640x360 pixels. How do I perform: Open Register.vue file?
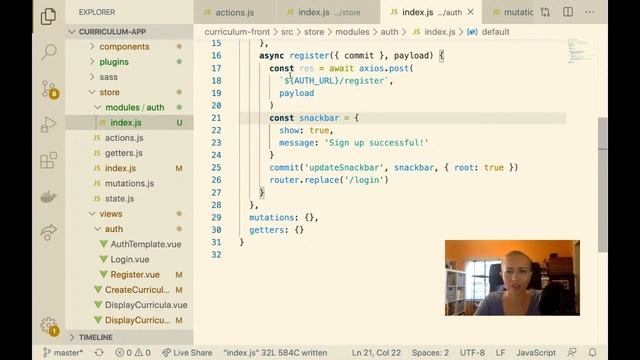click(x=129, y=275)
